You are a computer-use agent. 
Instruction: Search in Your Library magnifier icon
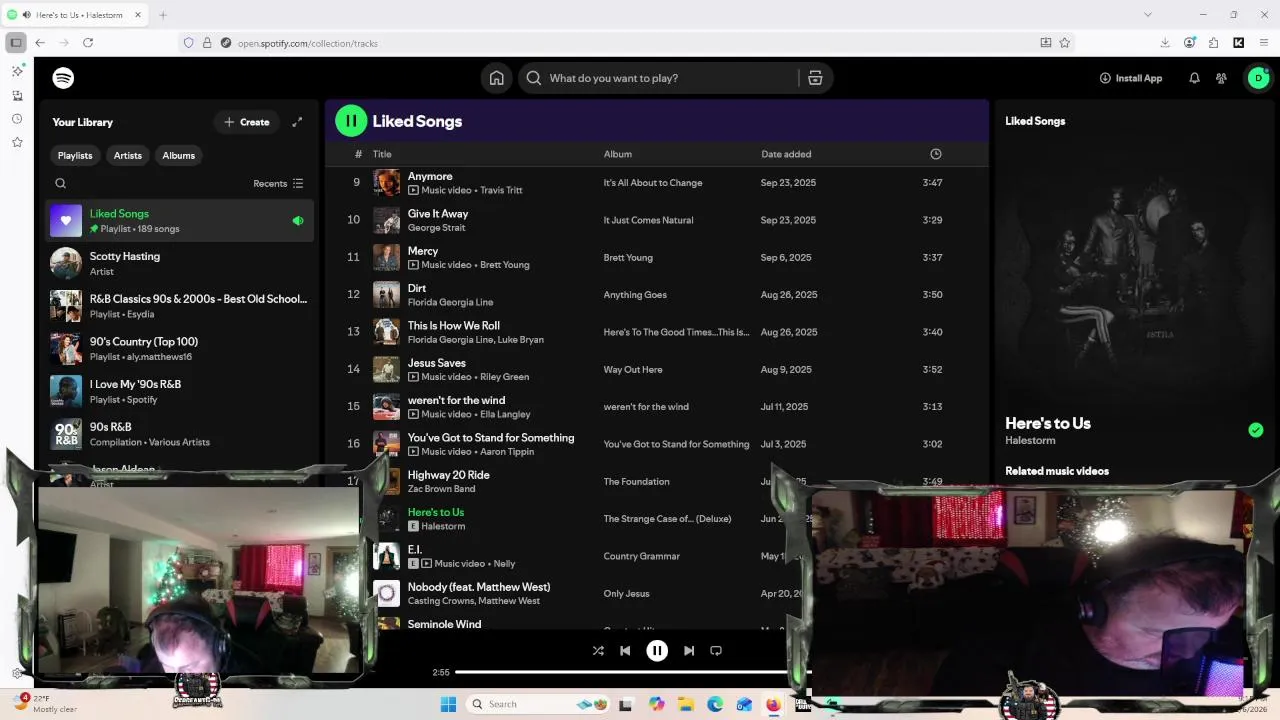(x=61, y=183)
